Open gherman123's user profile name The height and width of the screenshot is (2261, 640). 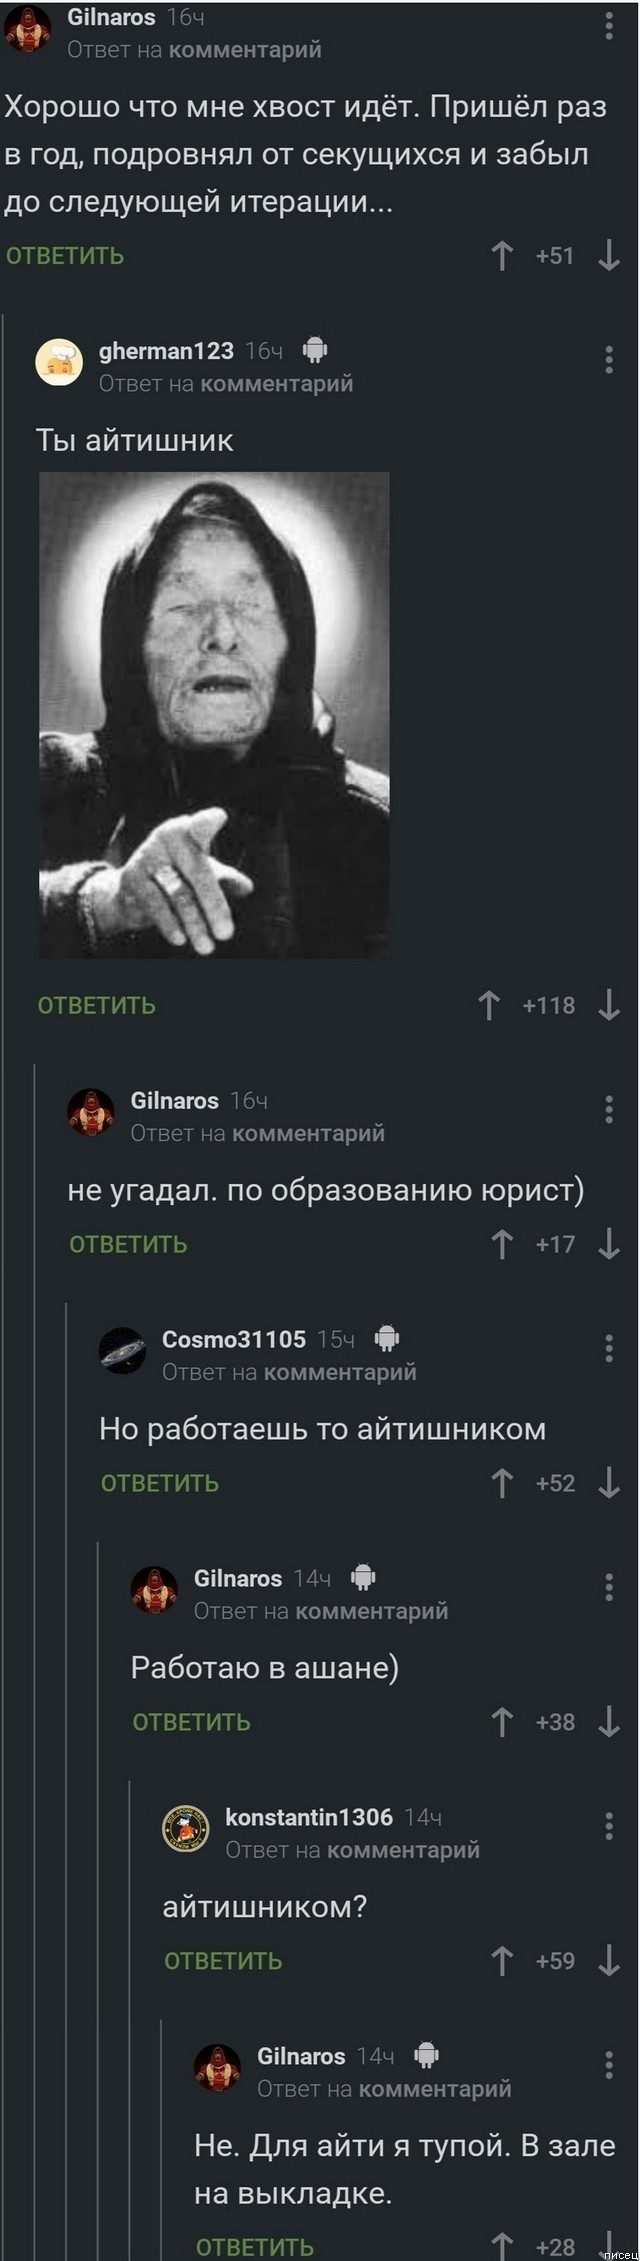coord(166,351)
